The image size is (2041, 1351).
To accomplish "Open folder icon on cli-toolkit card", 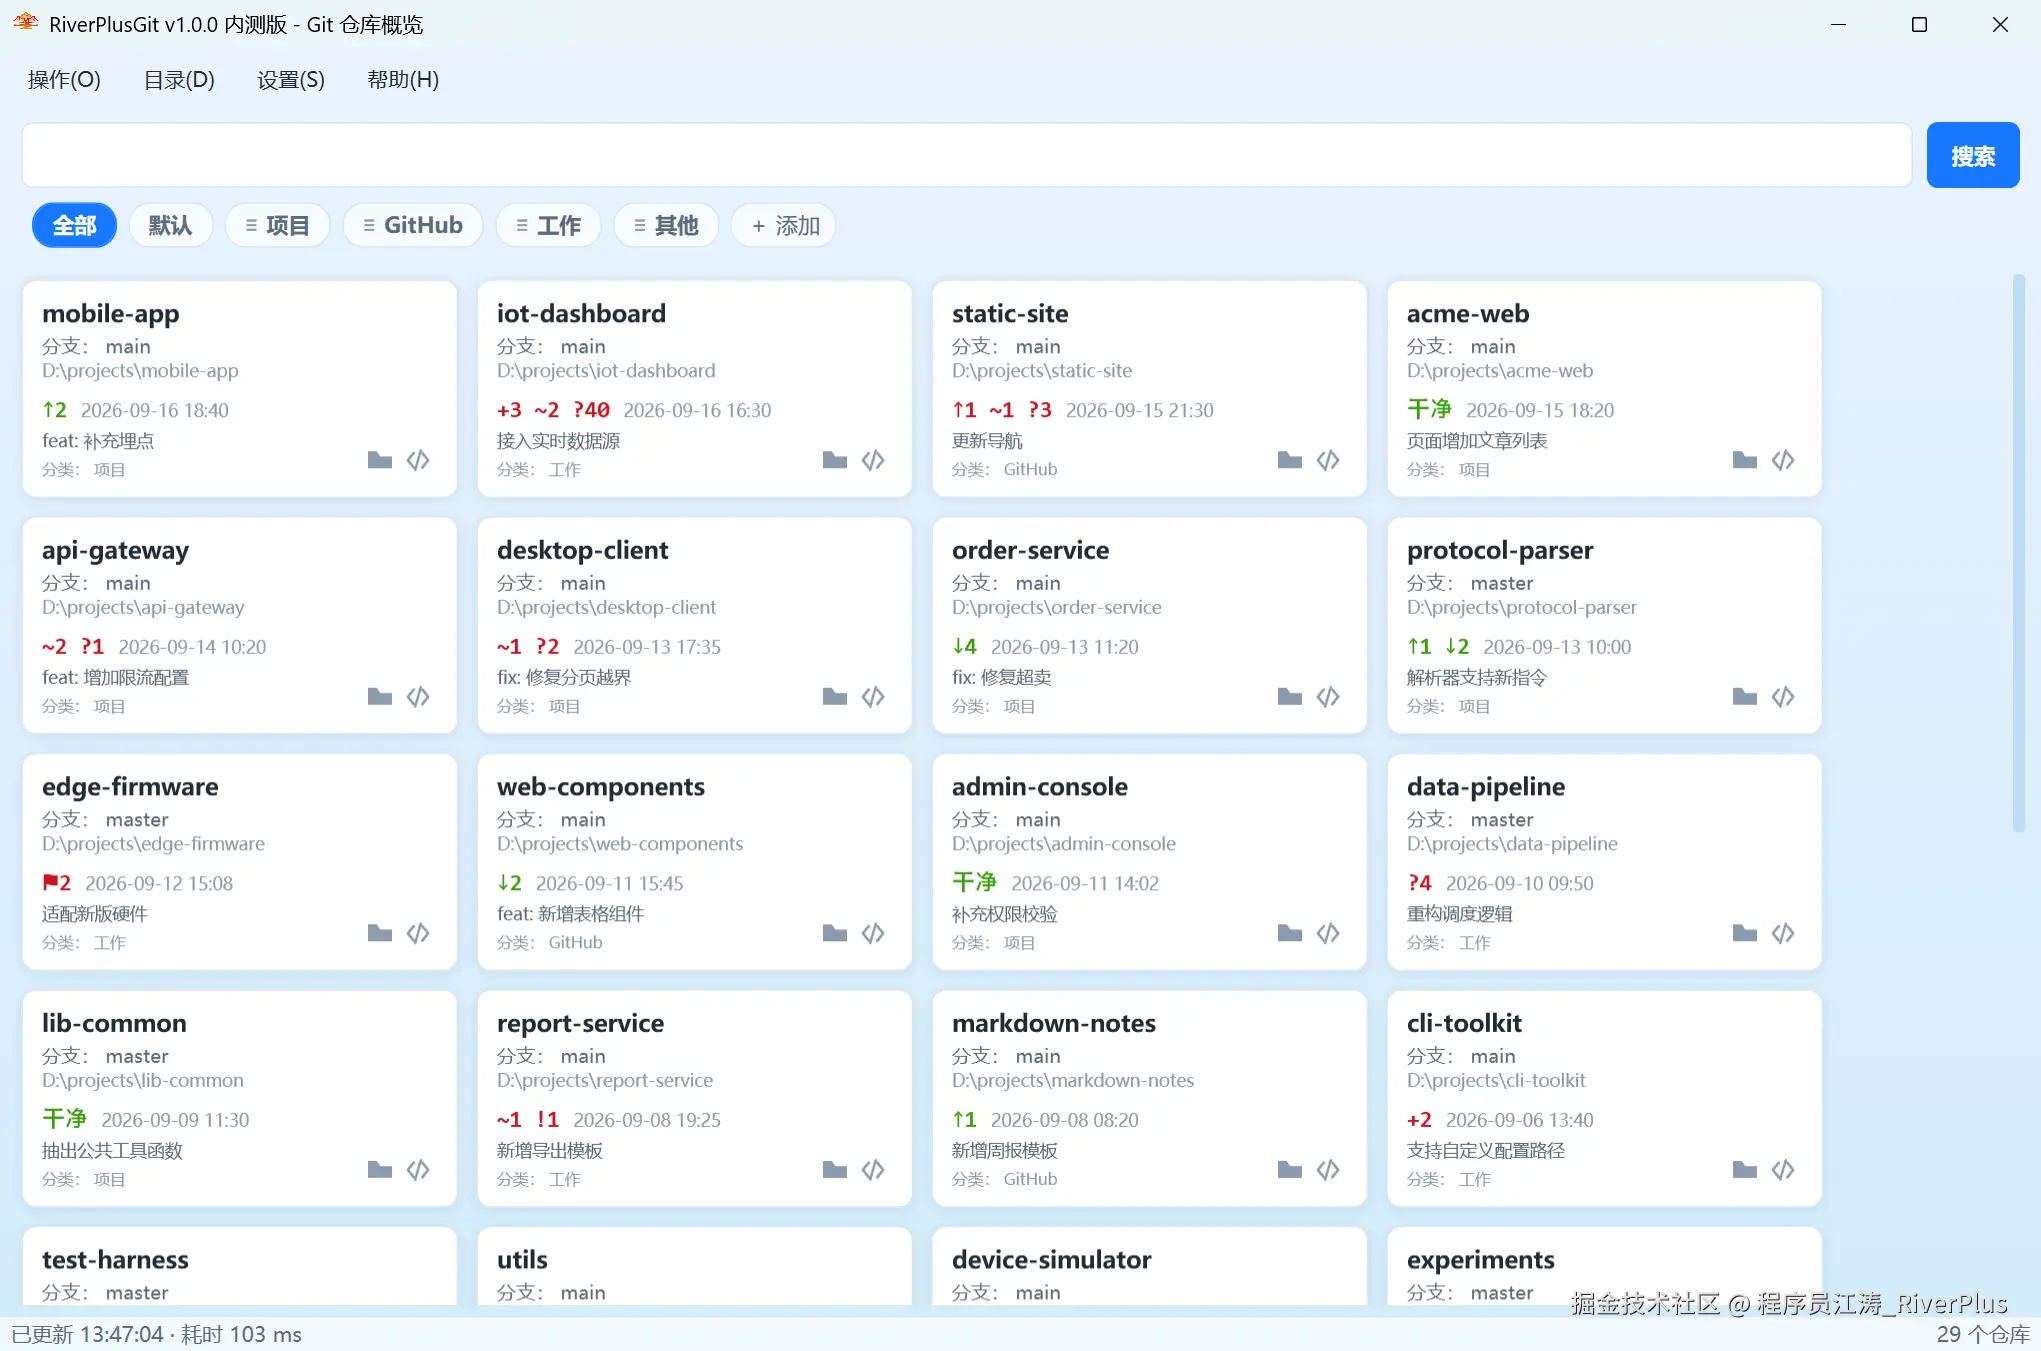I will [1745, 1170].
